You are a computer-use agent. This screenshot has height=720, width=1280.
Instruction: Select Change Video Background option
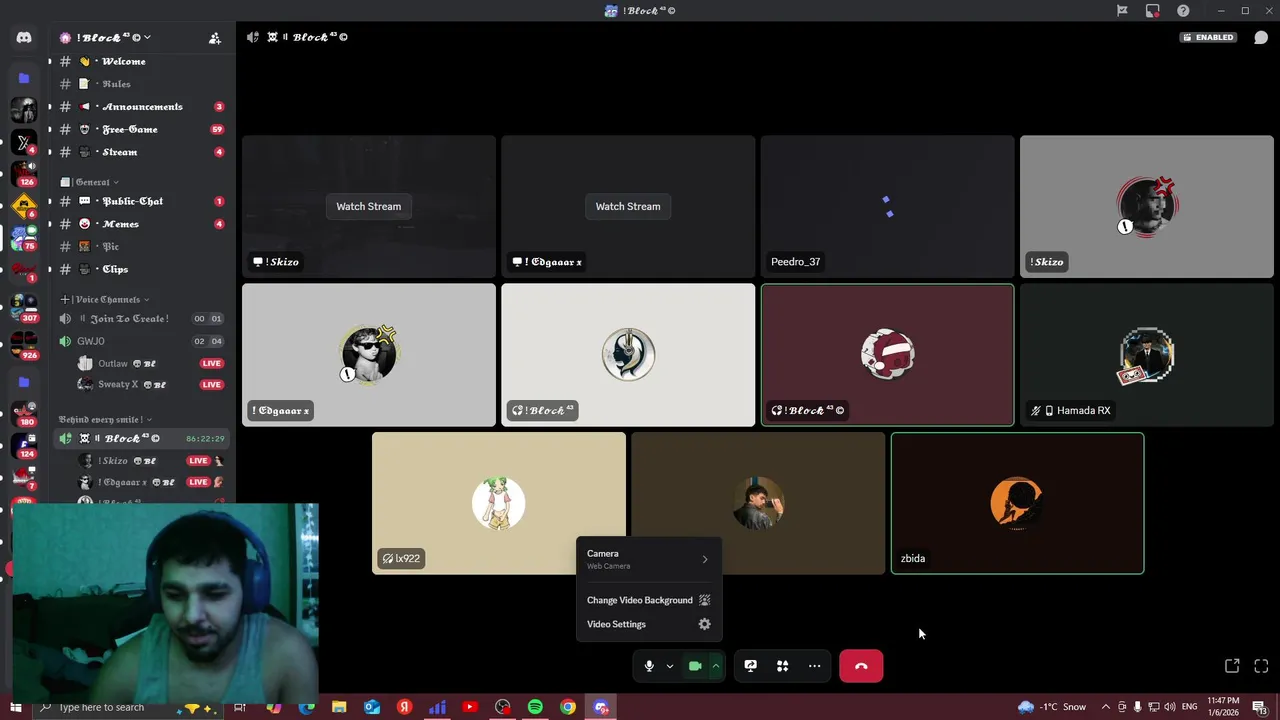tap(648, 600)
